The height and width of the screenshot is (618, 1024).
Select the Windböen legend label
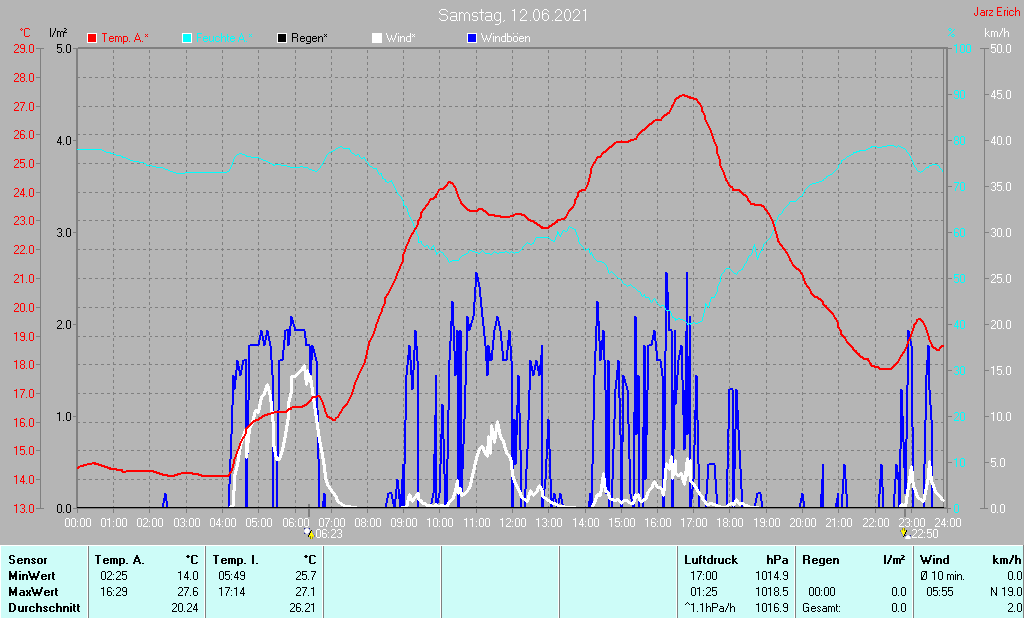click(x=505, y=38)
